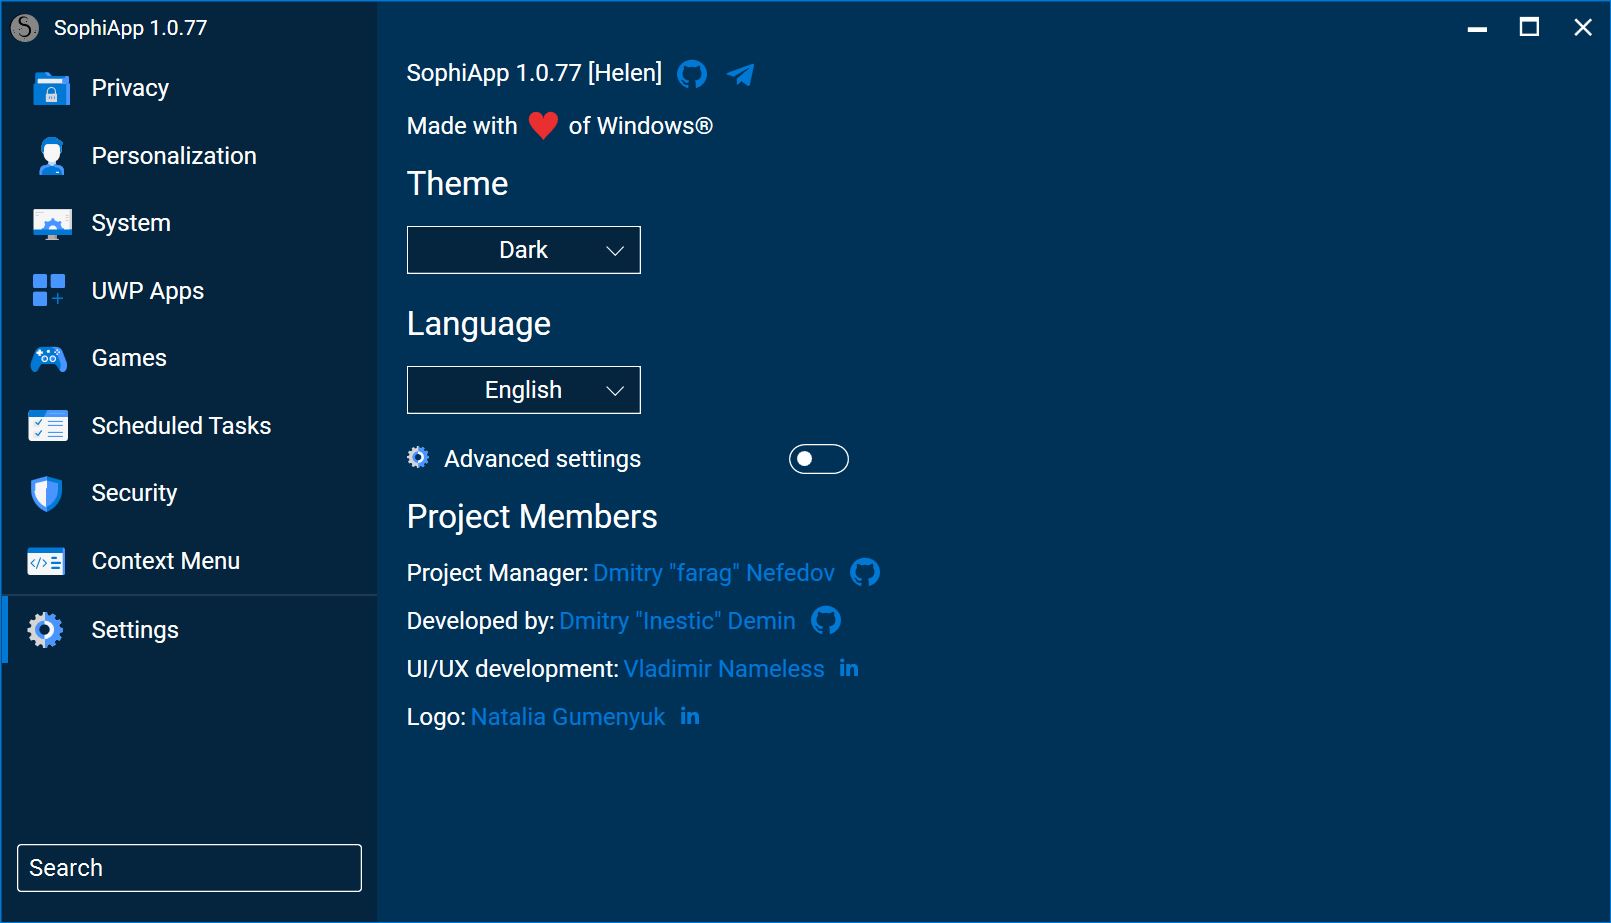Image resolution: width=1611 pixels, height=923 pixels.
Task: Select Games in the sidebar
Action: 190,358
